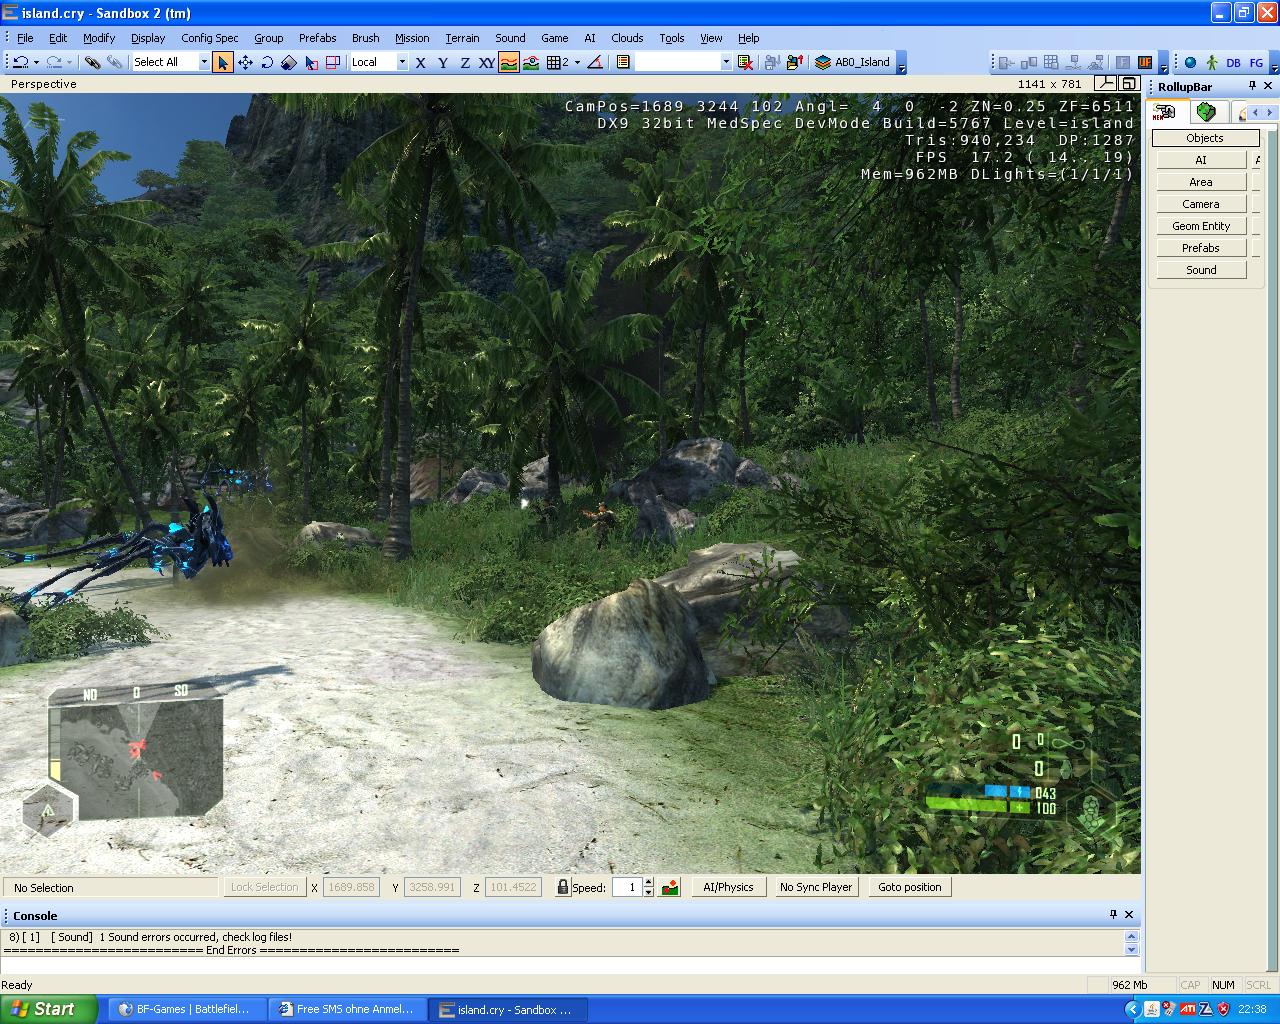Viewport: 1280px width, 1024px height.
Task: Toggle AI/Physics simulation button
Action: 728,887
